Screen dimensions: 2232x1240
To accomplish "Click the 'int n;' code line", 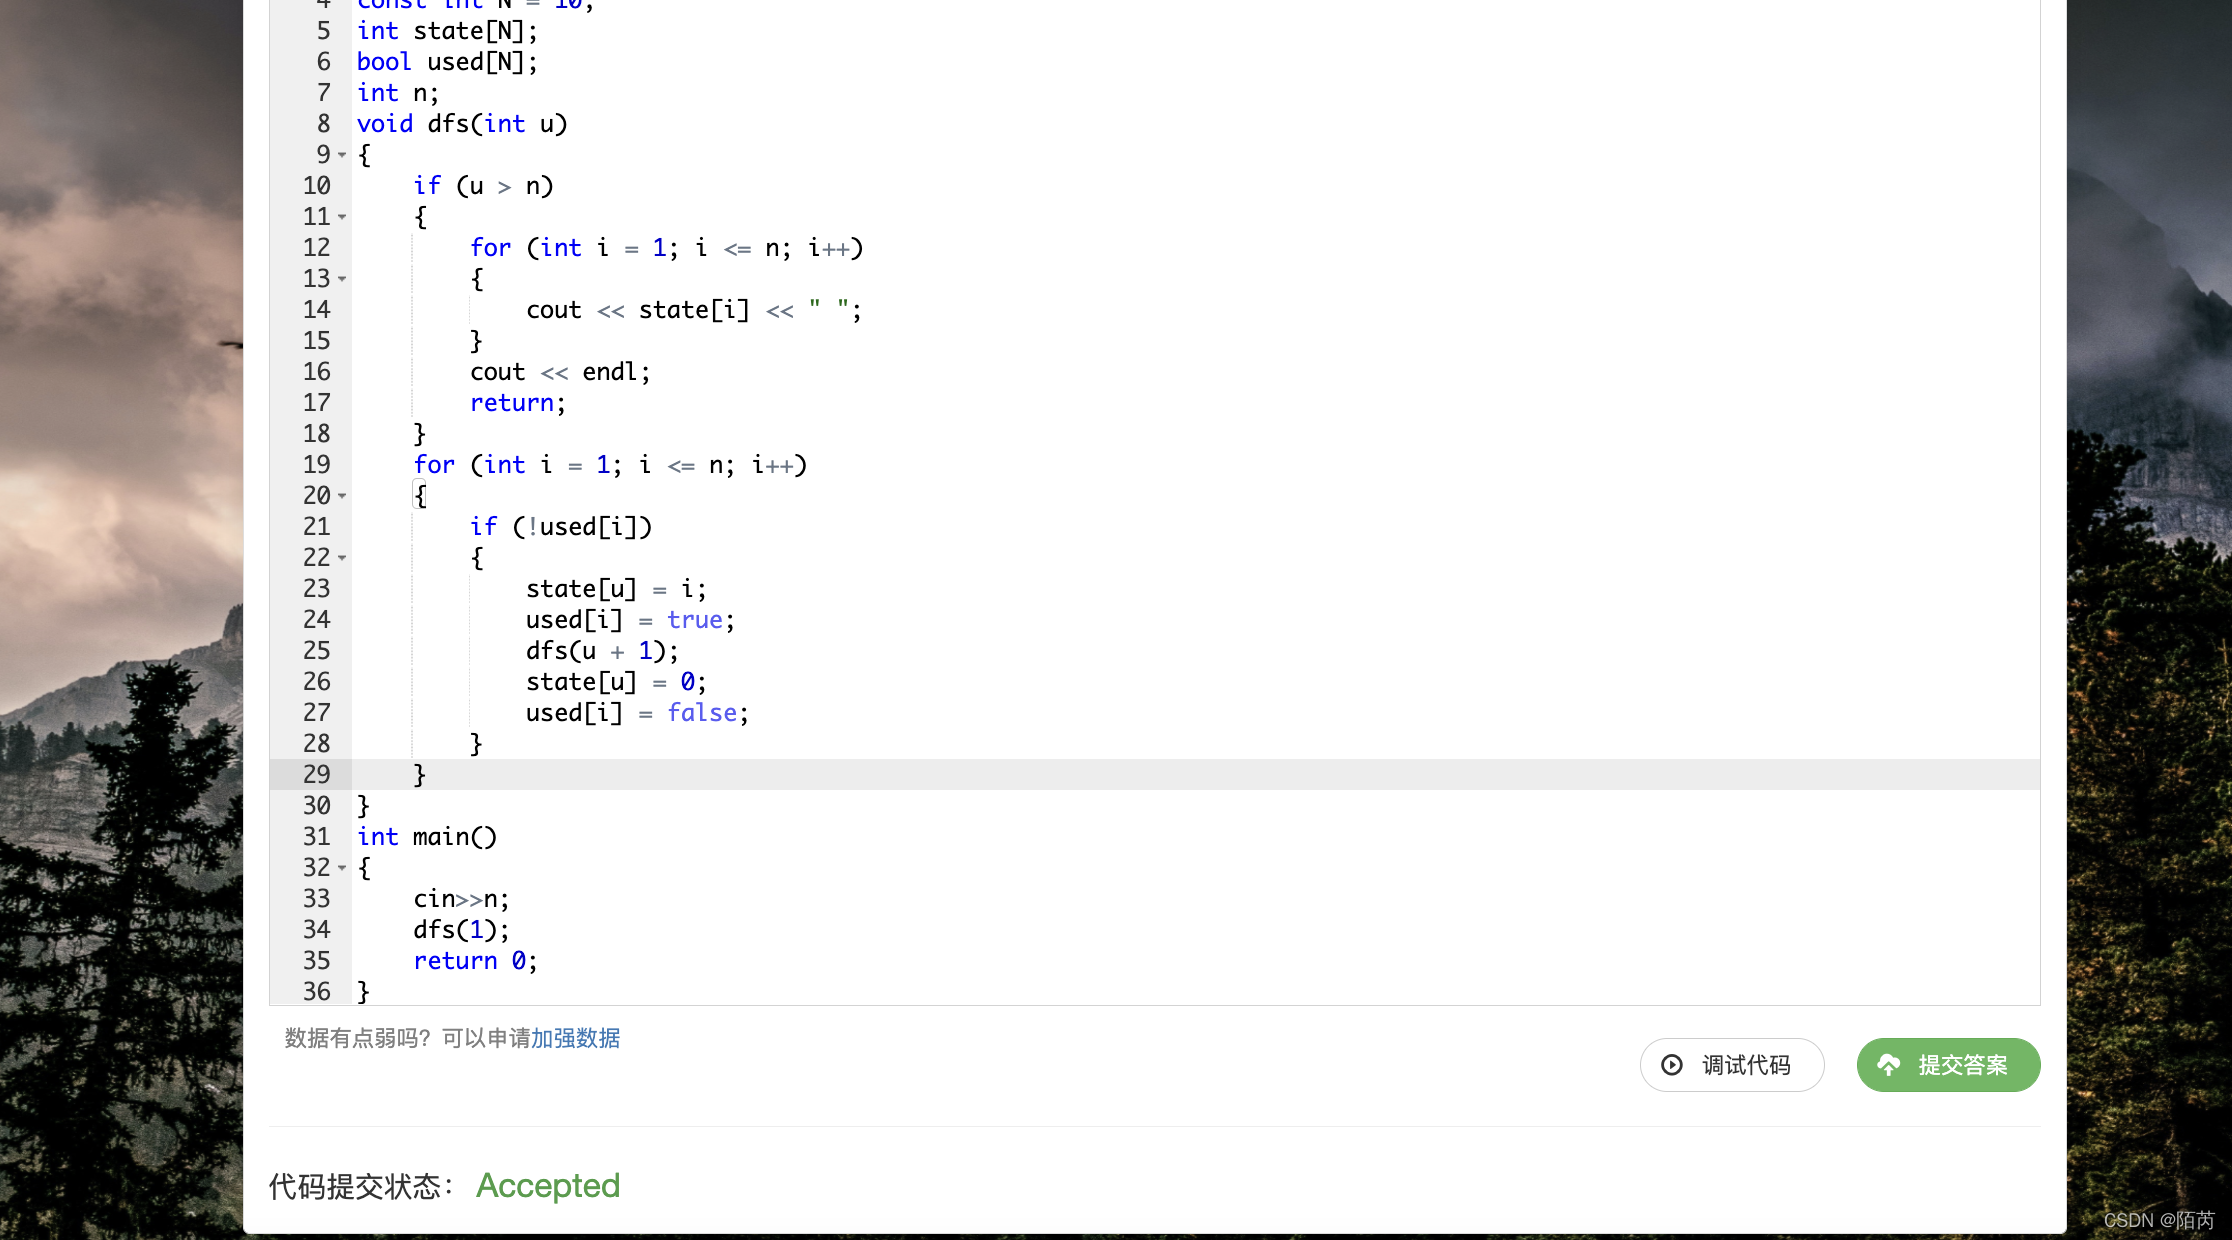I will click(398, 93).
